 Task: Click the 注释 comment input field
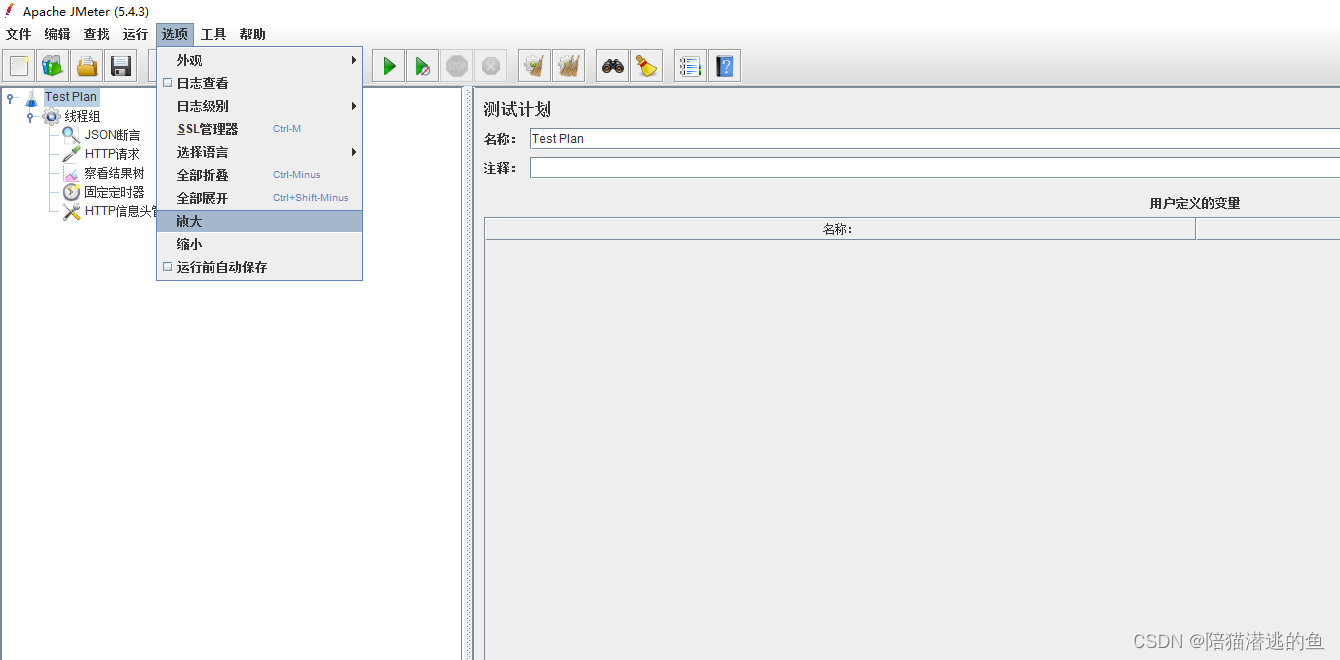click(935, 168)
